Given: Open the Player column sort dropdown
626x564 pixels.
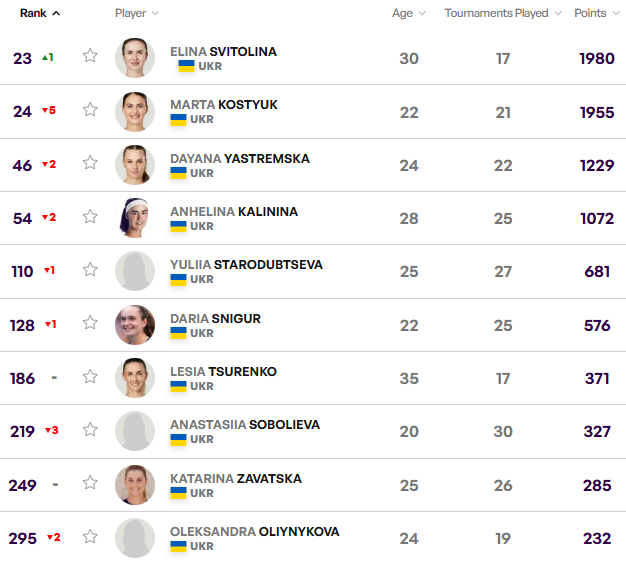Looking at the screenshot, I should coord(137,13).
